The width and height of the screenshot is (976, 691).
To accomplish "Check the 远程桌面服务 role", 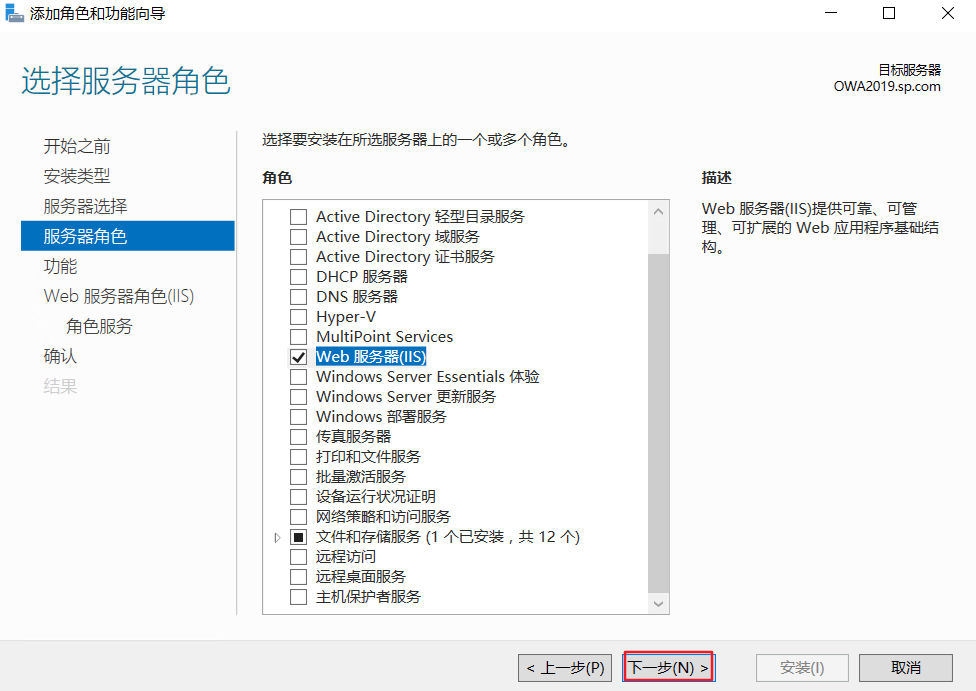I will coord(297,576).
